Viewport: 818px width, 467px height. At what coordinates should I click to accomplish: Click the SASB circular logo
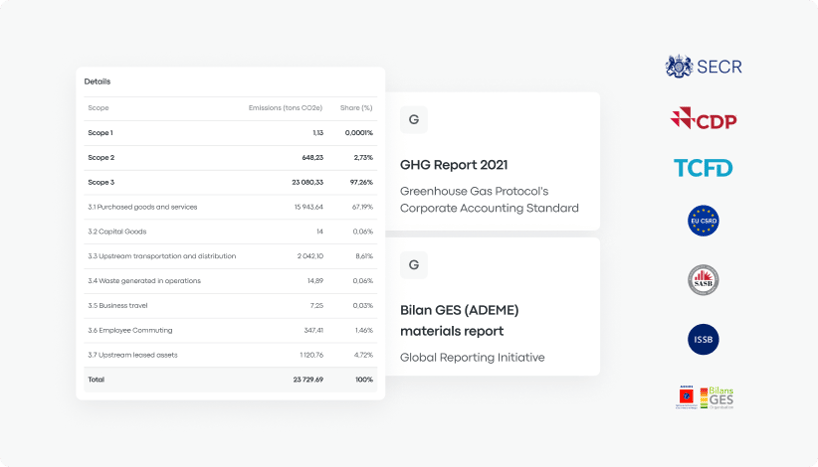point(703,280)
